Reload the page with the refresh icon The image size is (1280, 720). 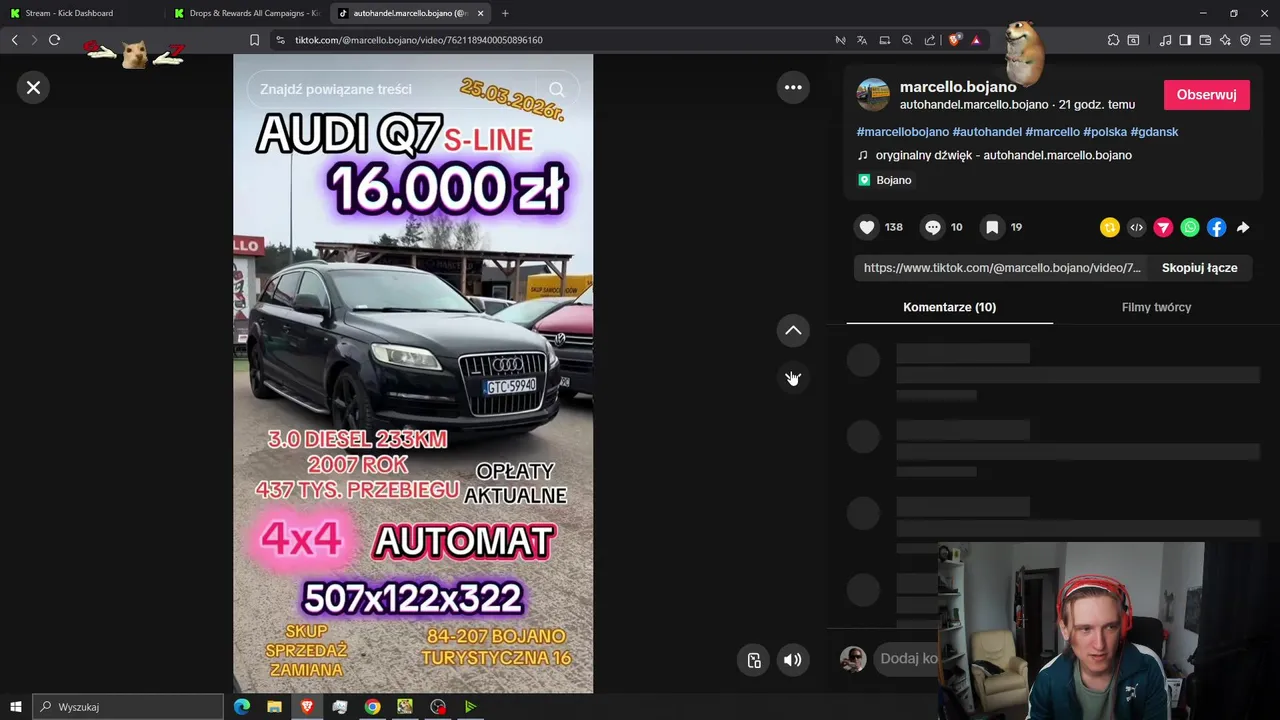(x=55, y=40)
